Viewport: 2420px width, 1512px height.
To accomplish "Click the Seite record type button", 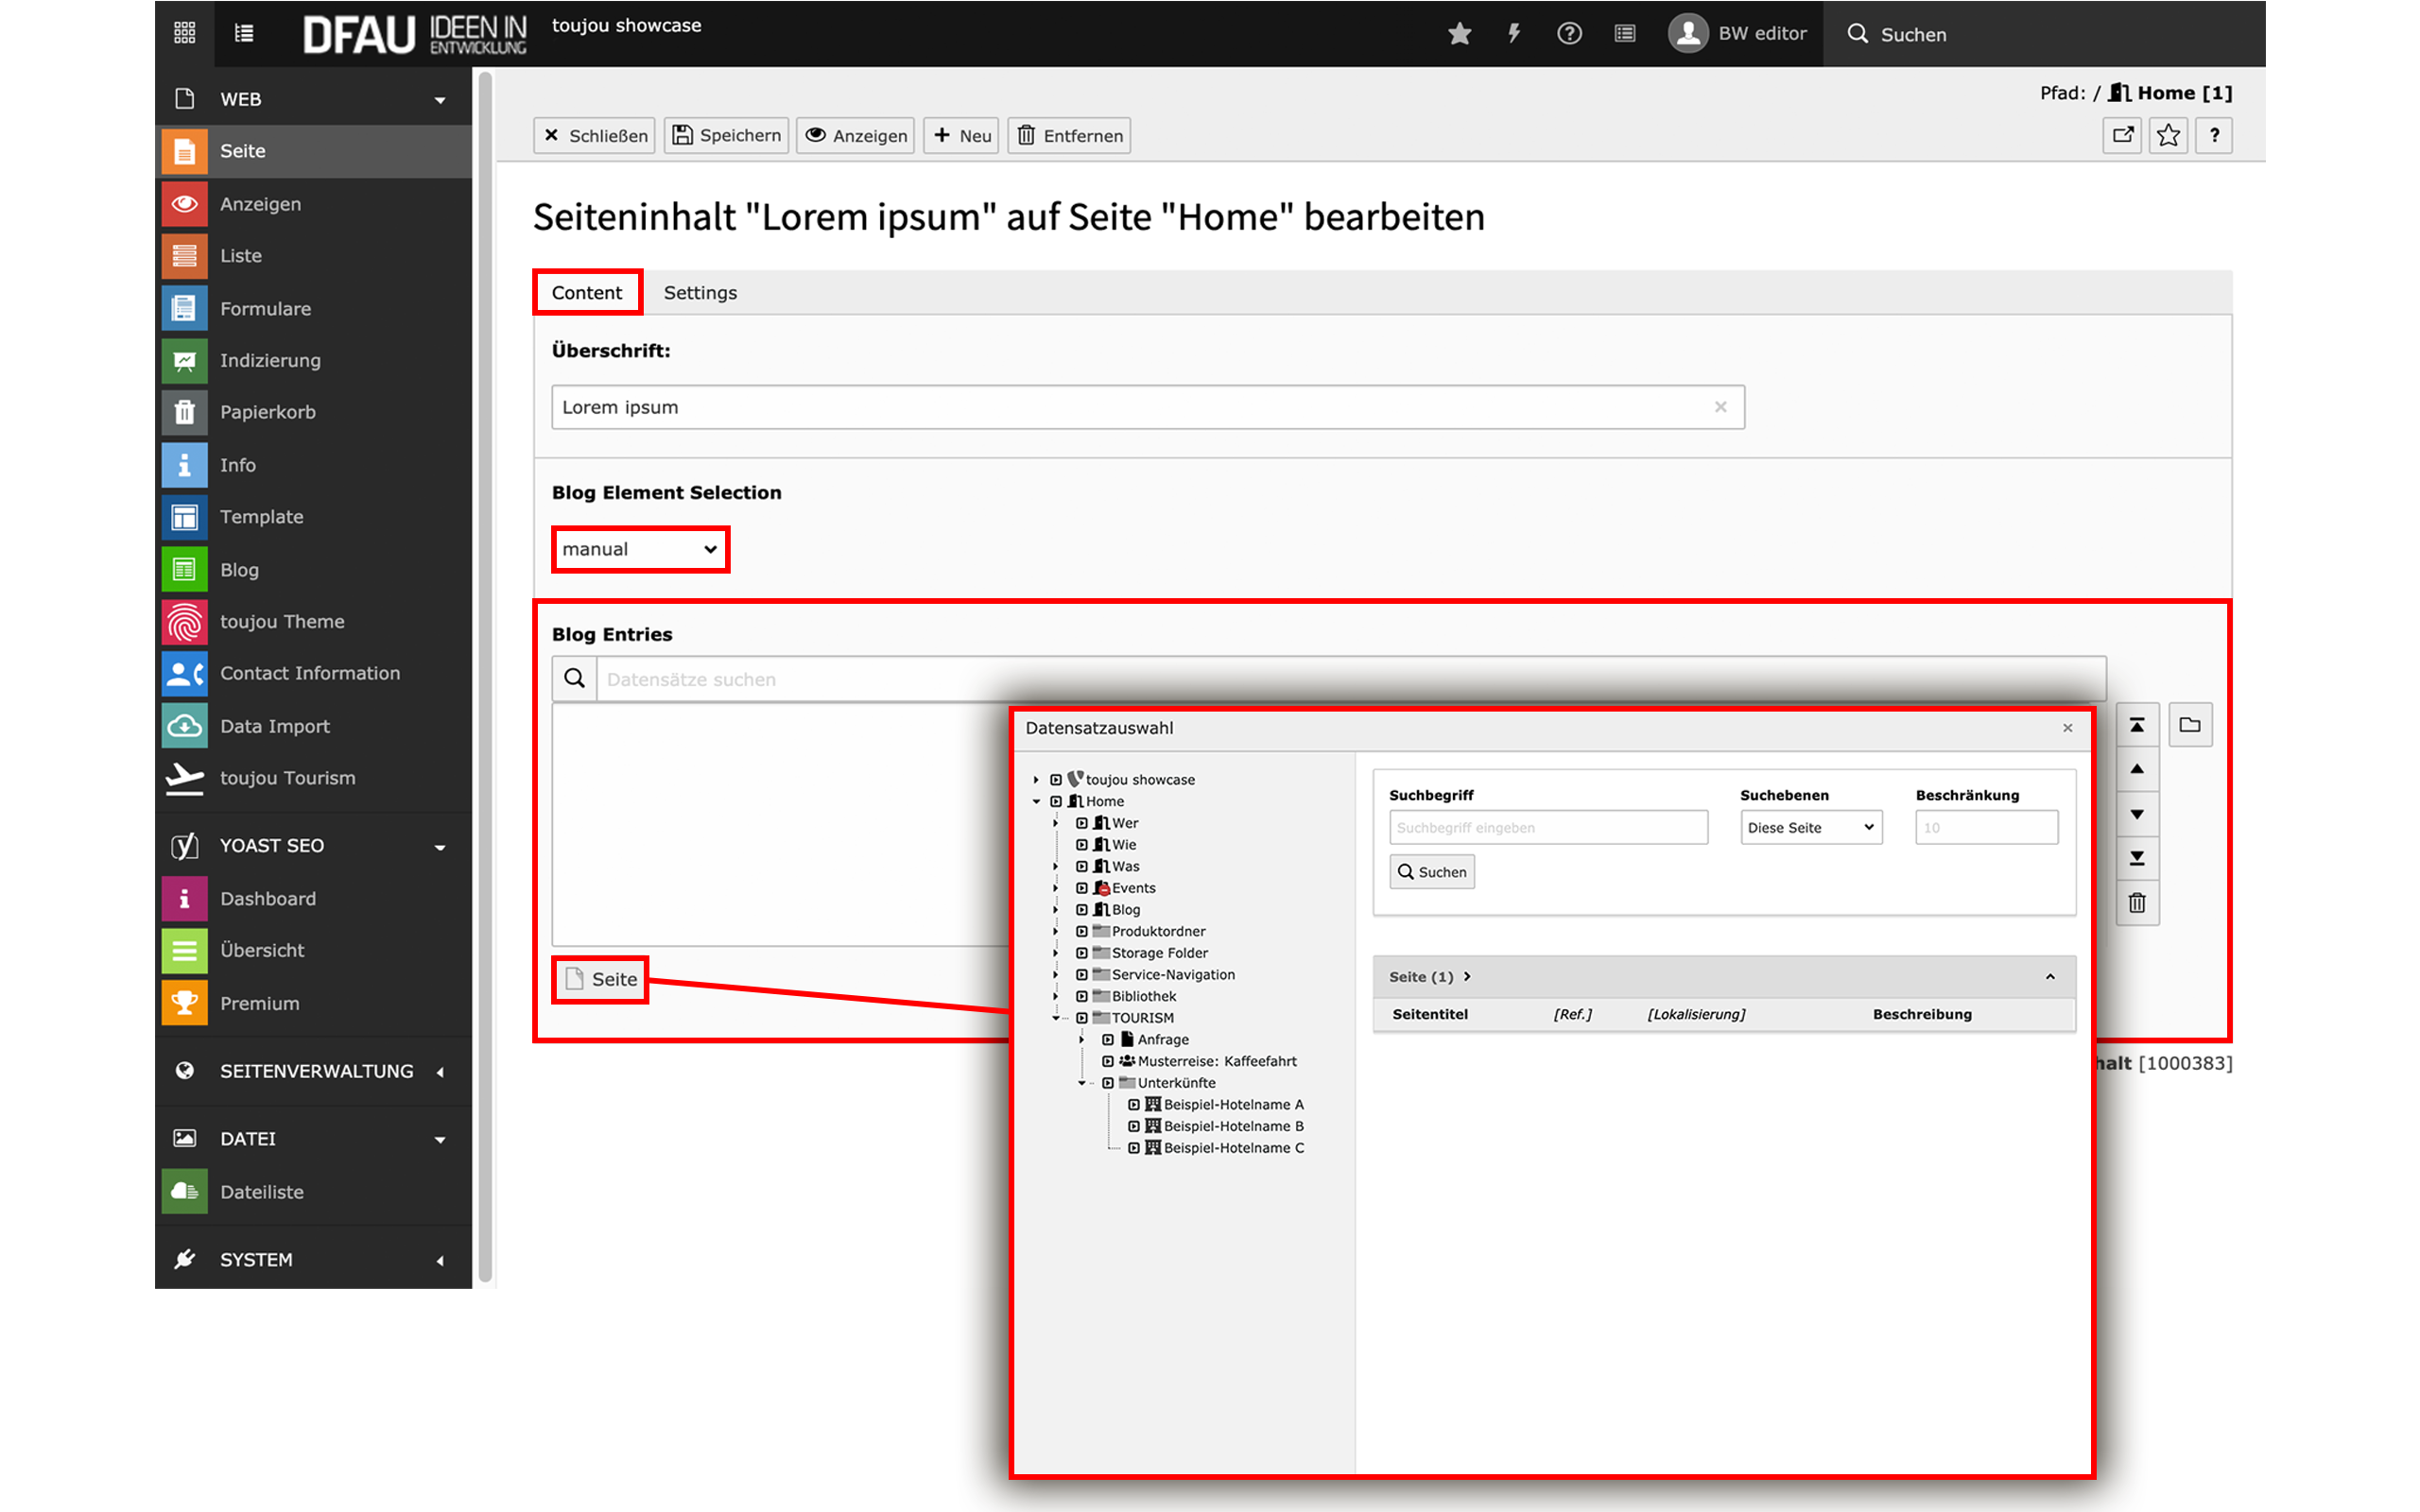I will tap(601, 979).
